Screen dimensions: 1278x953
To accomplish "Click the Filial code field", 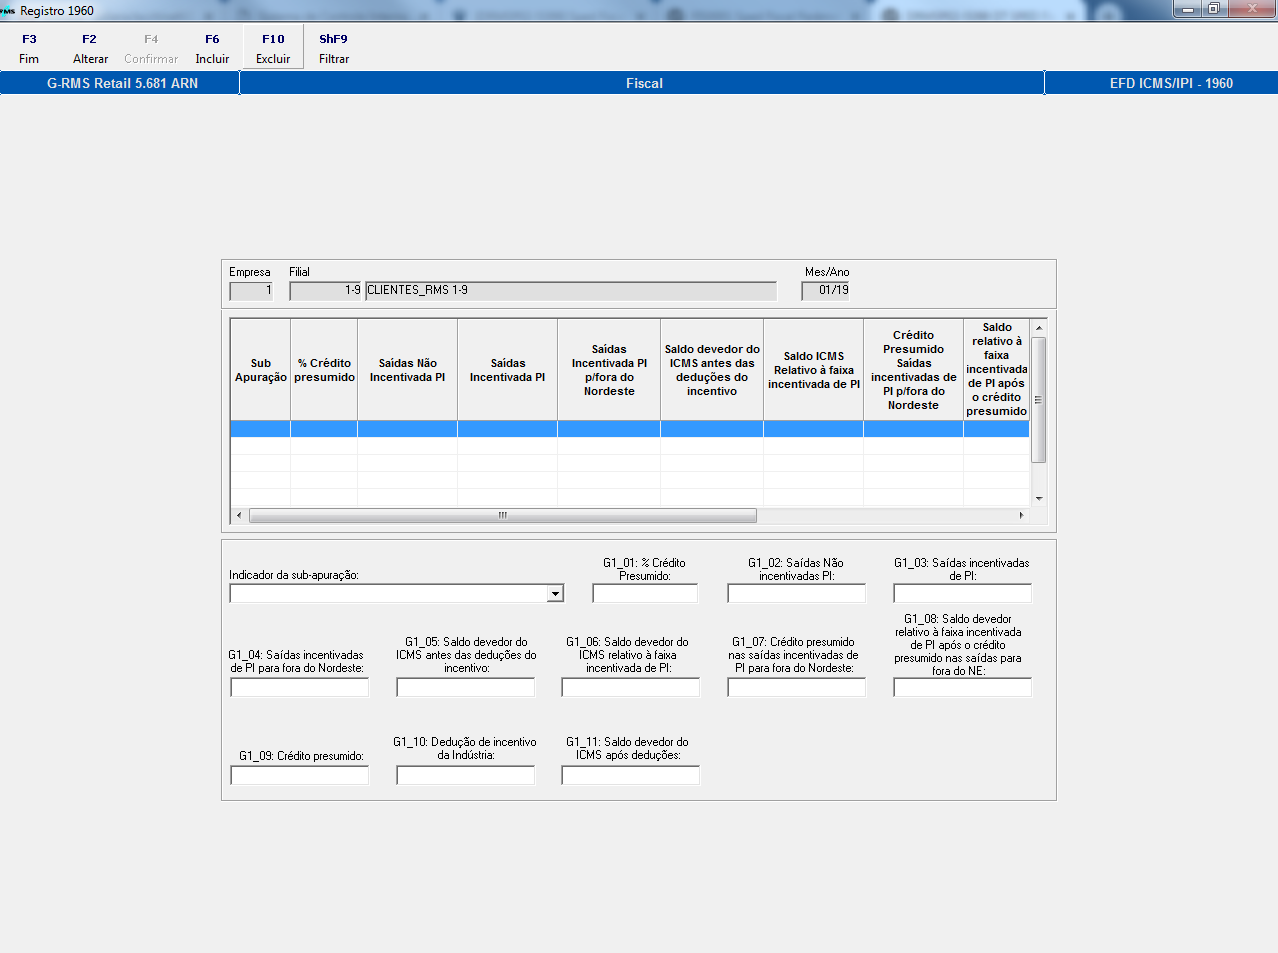I will tap(326, 291).
